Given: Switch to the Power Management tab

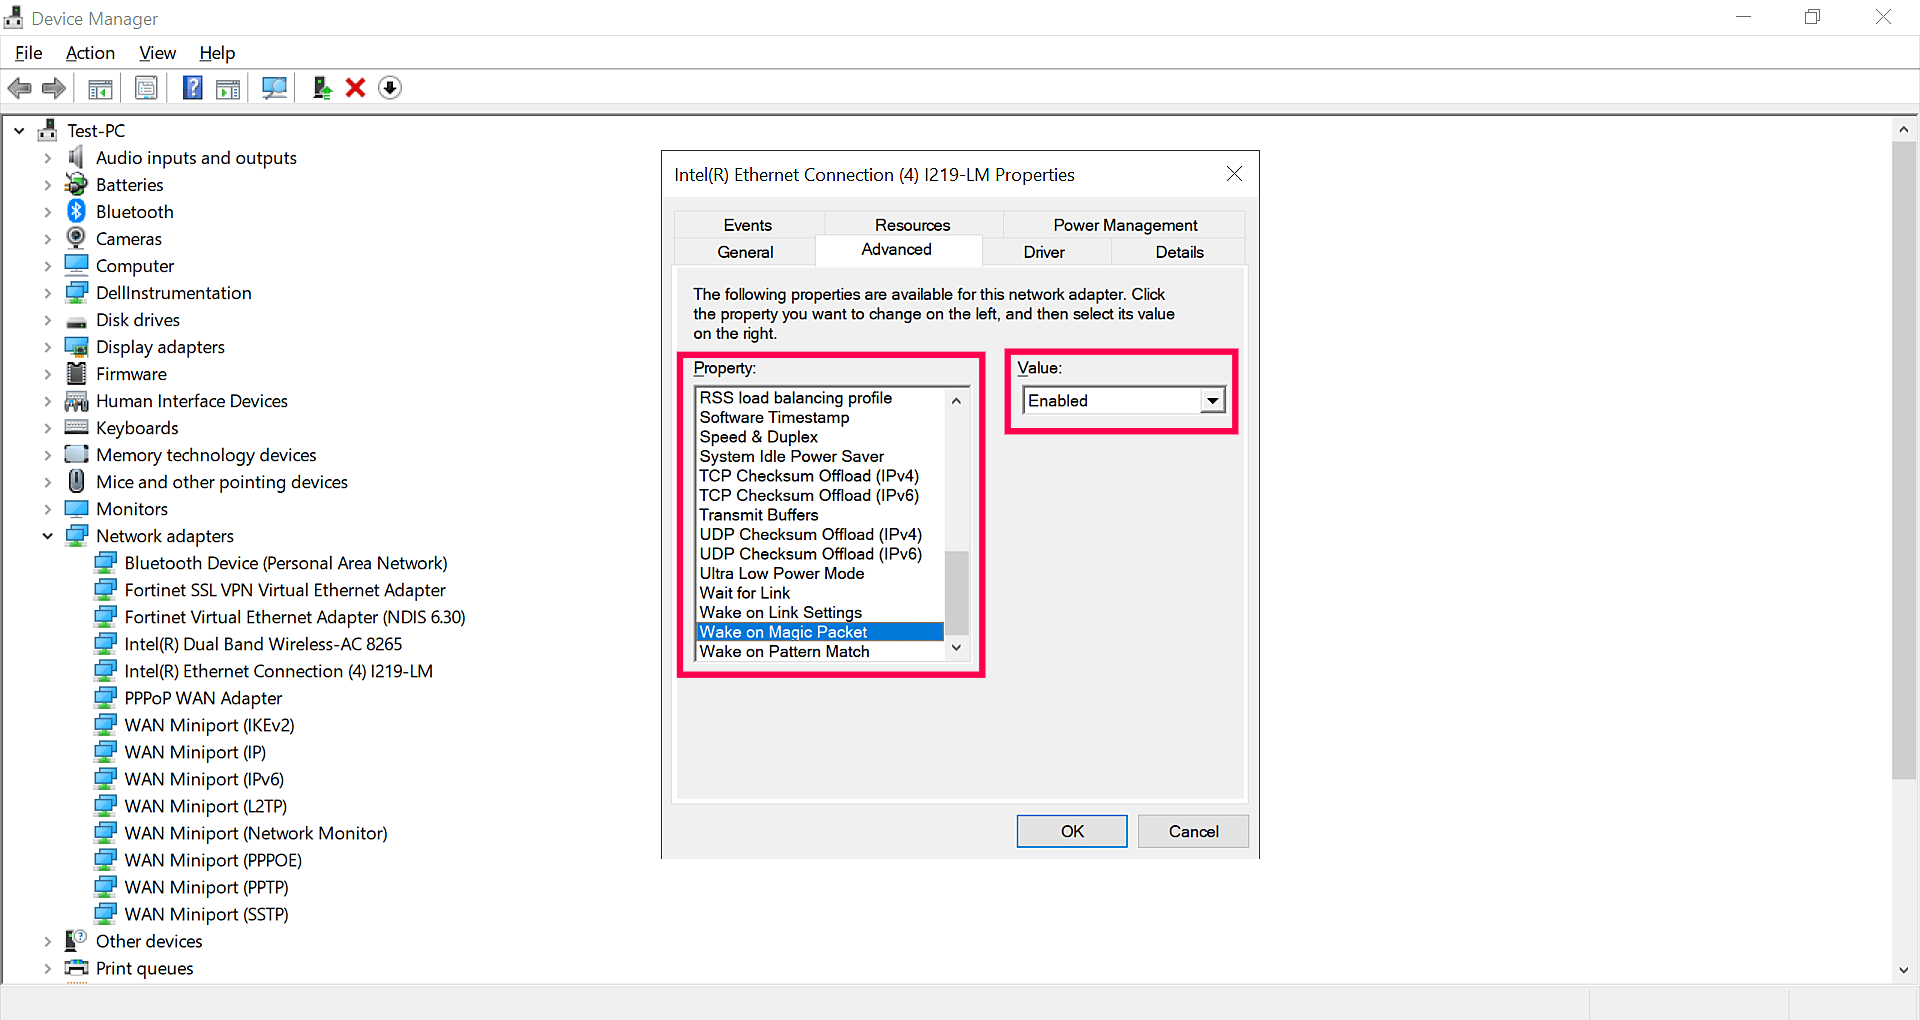Looking at the screenshot, I should 1124,225.
